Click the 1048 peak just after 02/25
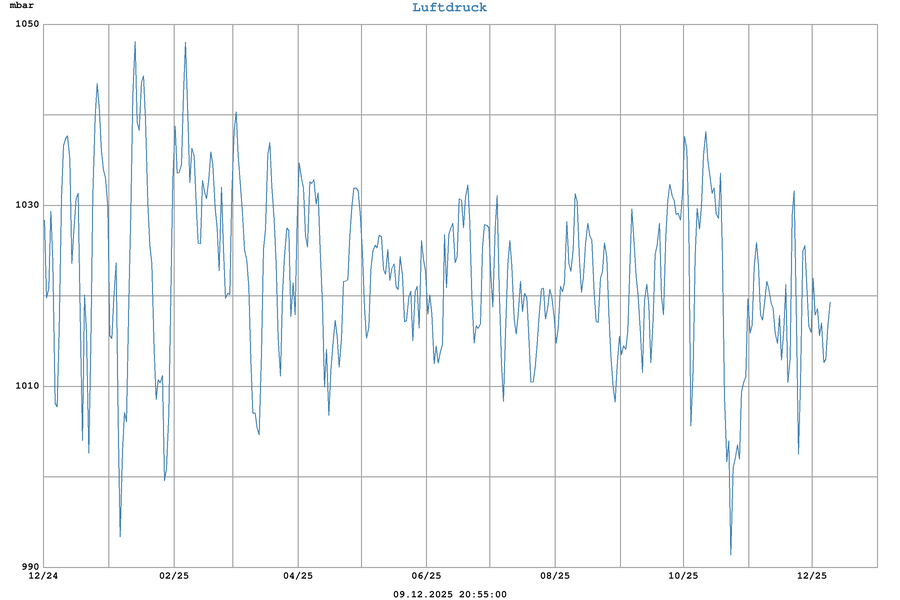Viewport: 900px width, 600px height. point(185,43)
